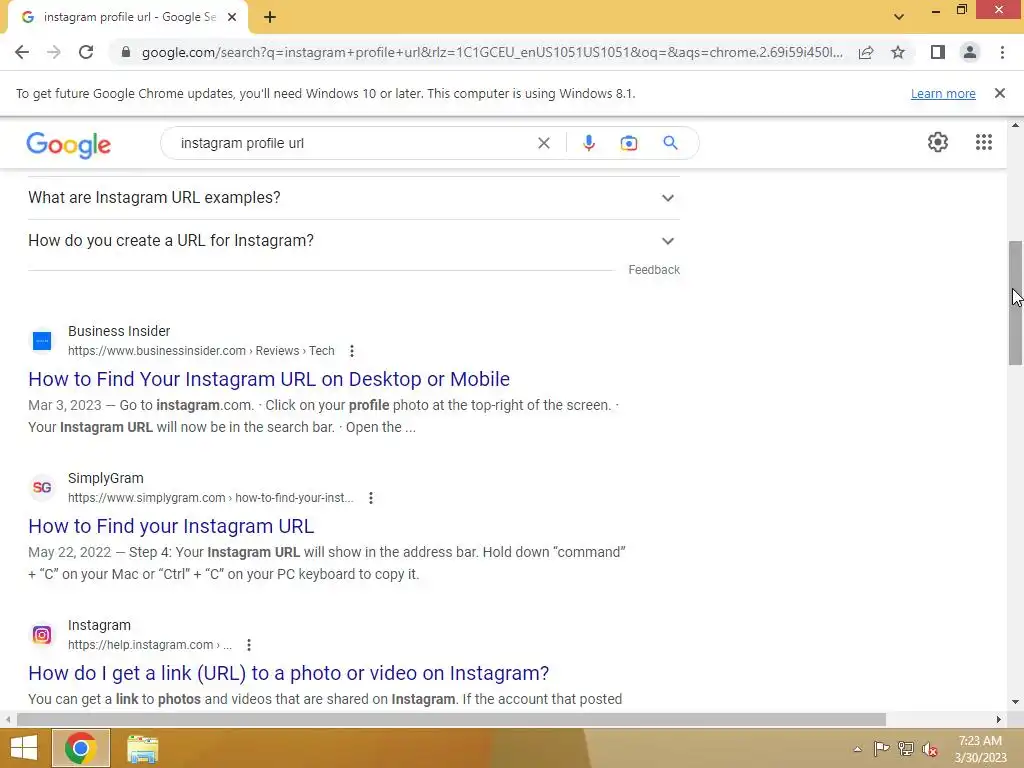Expand "How do you create a URL for Instagram?"

[353, 241]
